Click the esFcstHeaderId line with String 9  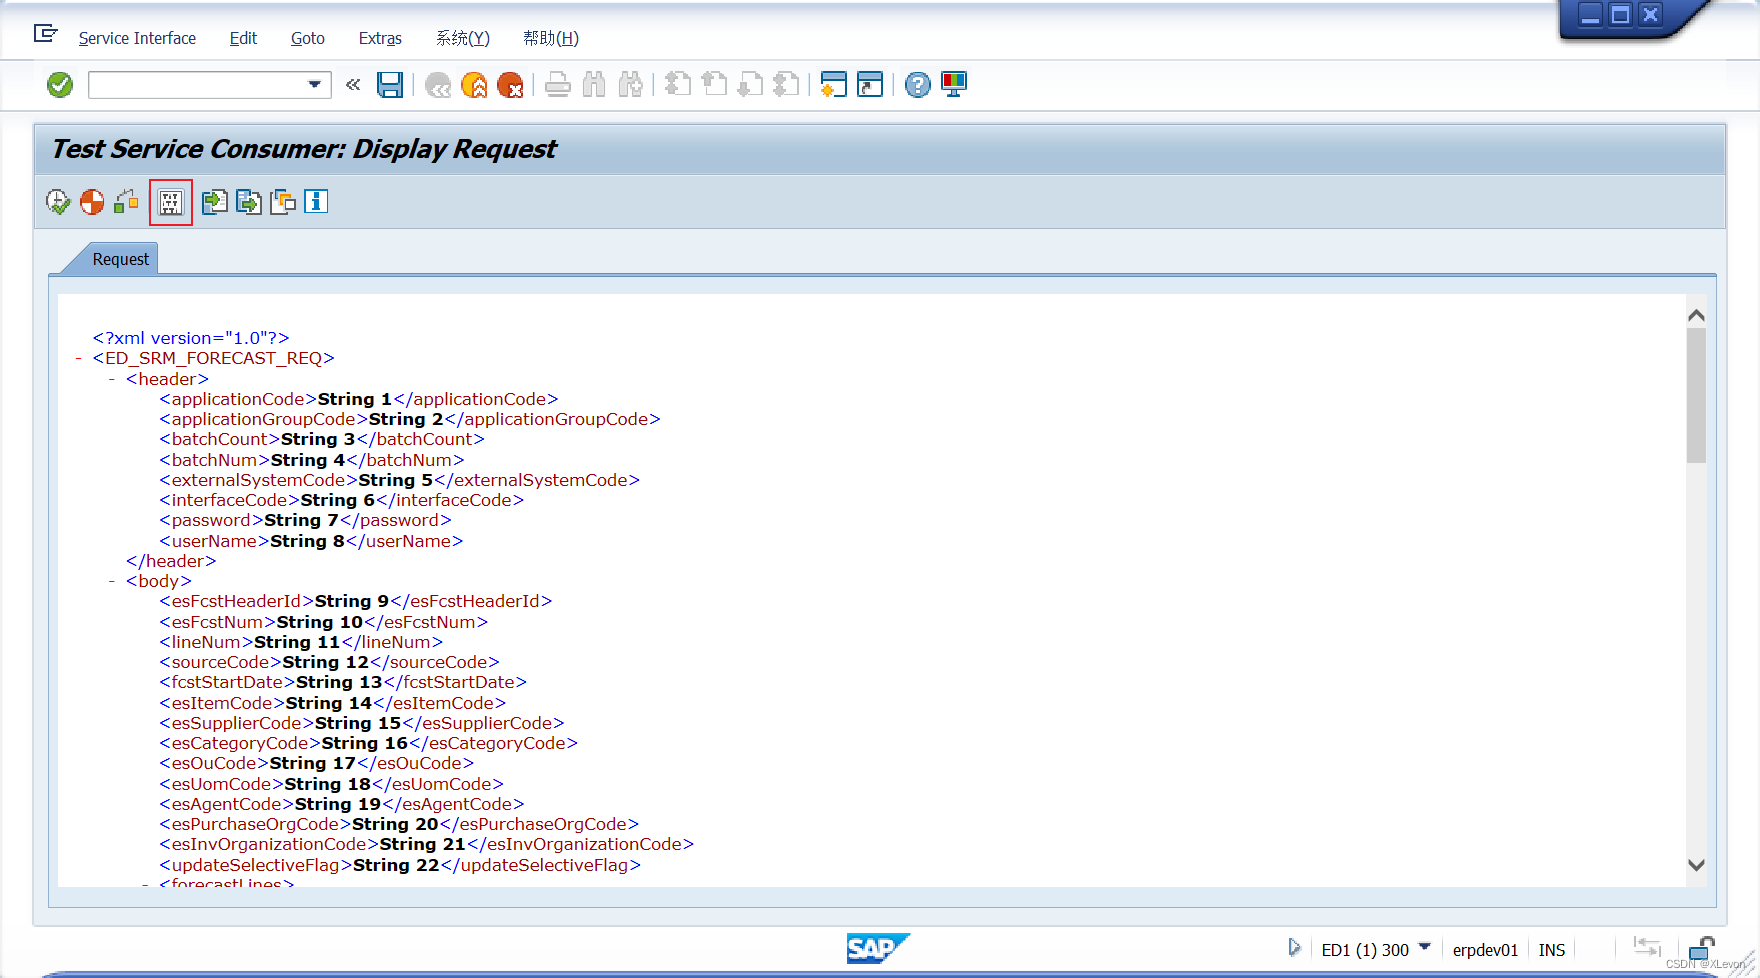pyautogui.click(x=356, y=601)
